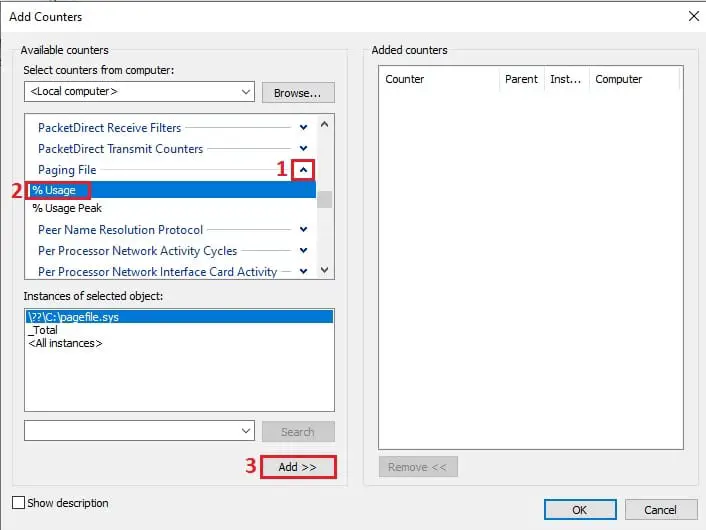The width and height of the screenshot is (706, 530).
Task: Click the Peer Name Resolution Protocol label
Action: 121,230
